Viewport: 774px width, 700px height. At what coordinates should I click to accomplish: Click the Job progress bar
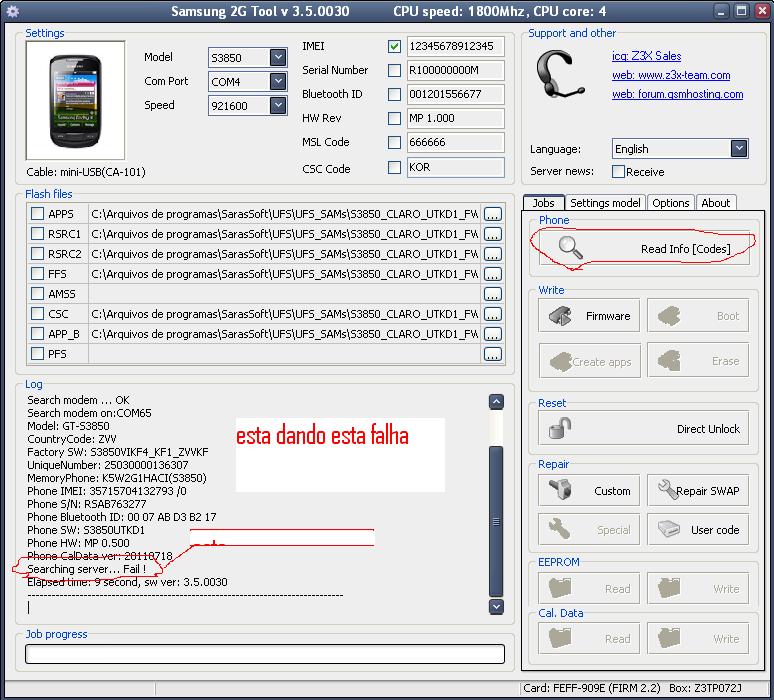pos(265,654)
